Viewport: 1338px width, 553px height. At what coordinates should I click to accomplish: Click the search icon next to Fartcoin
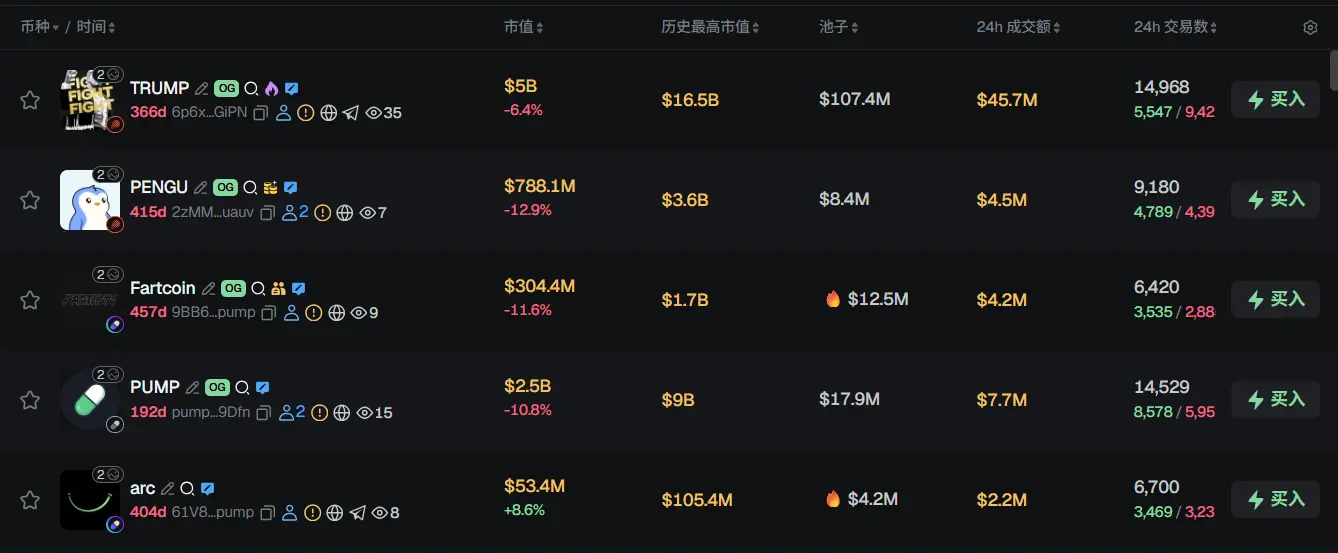tap(258, 288)
